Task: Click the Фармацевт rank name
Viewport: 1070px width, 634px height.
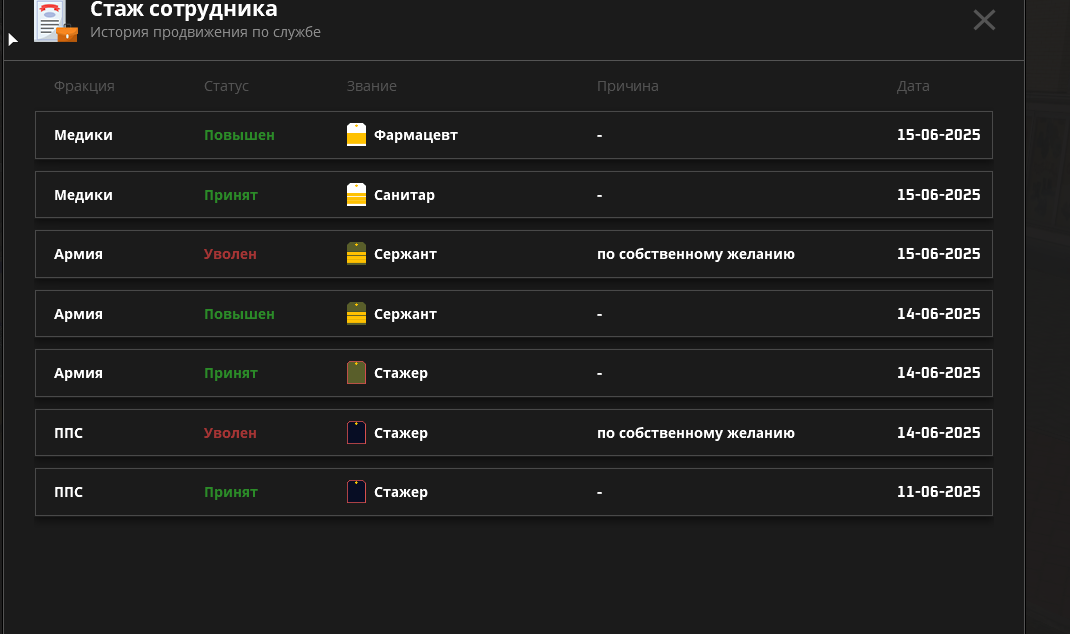Action: (416, 135)
